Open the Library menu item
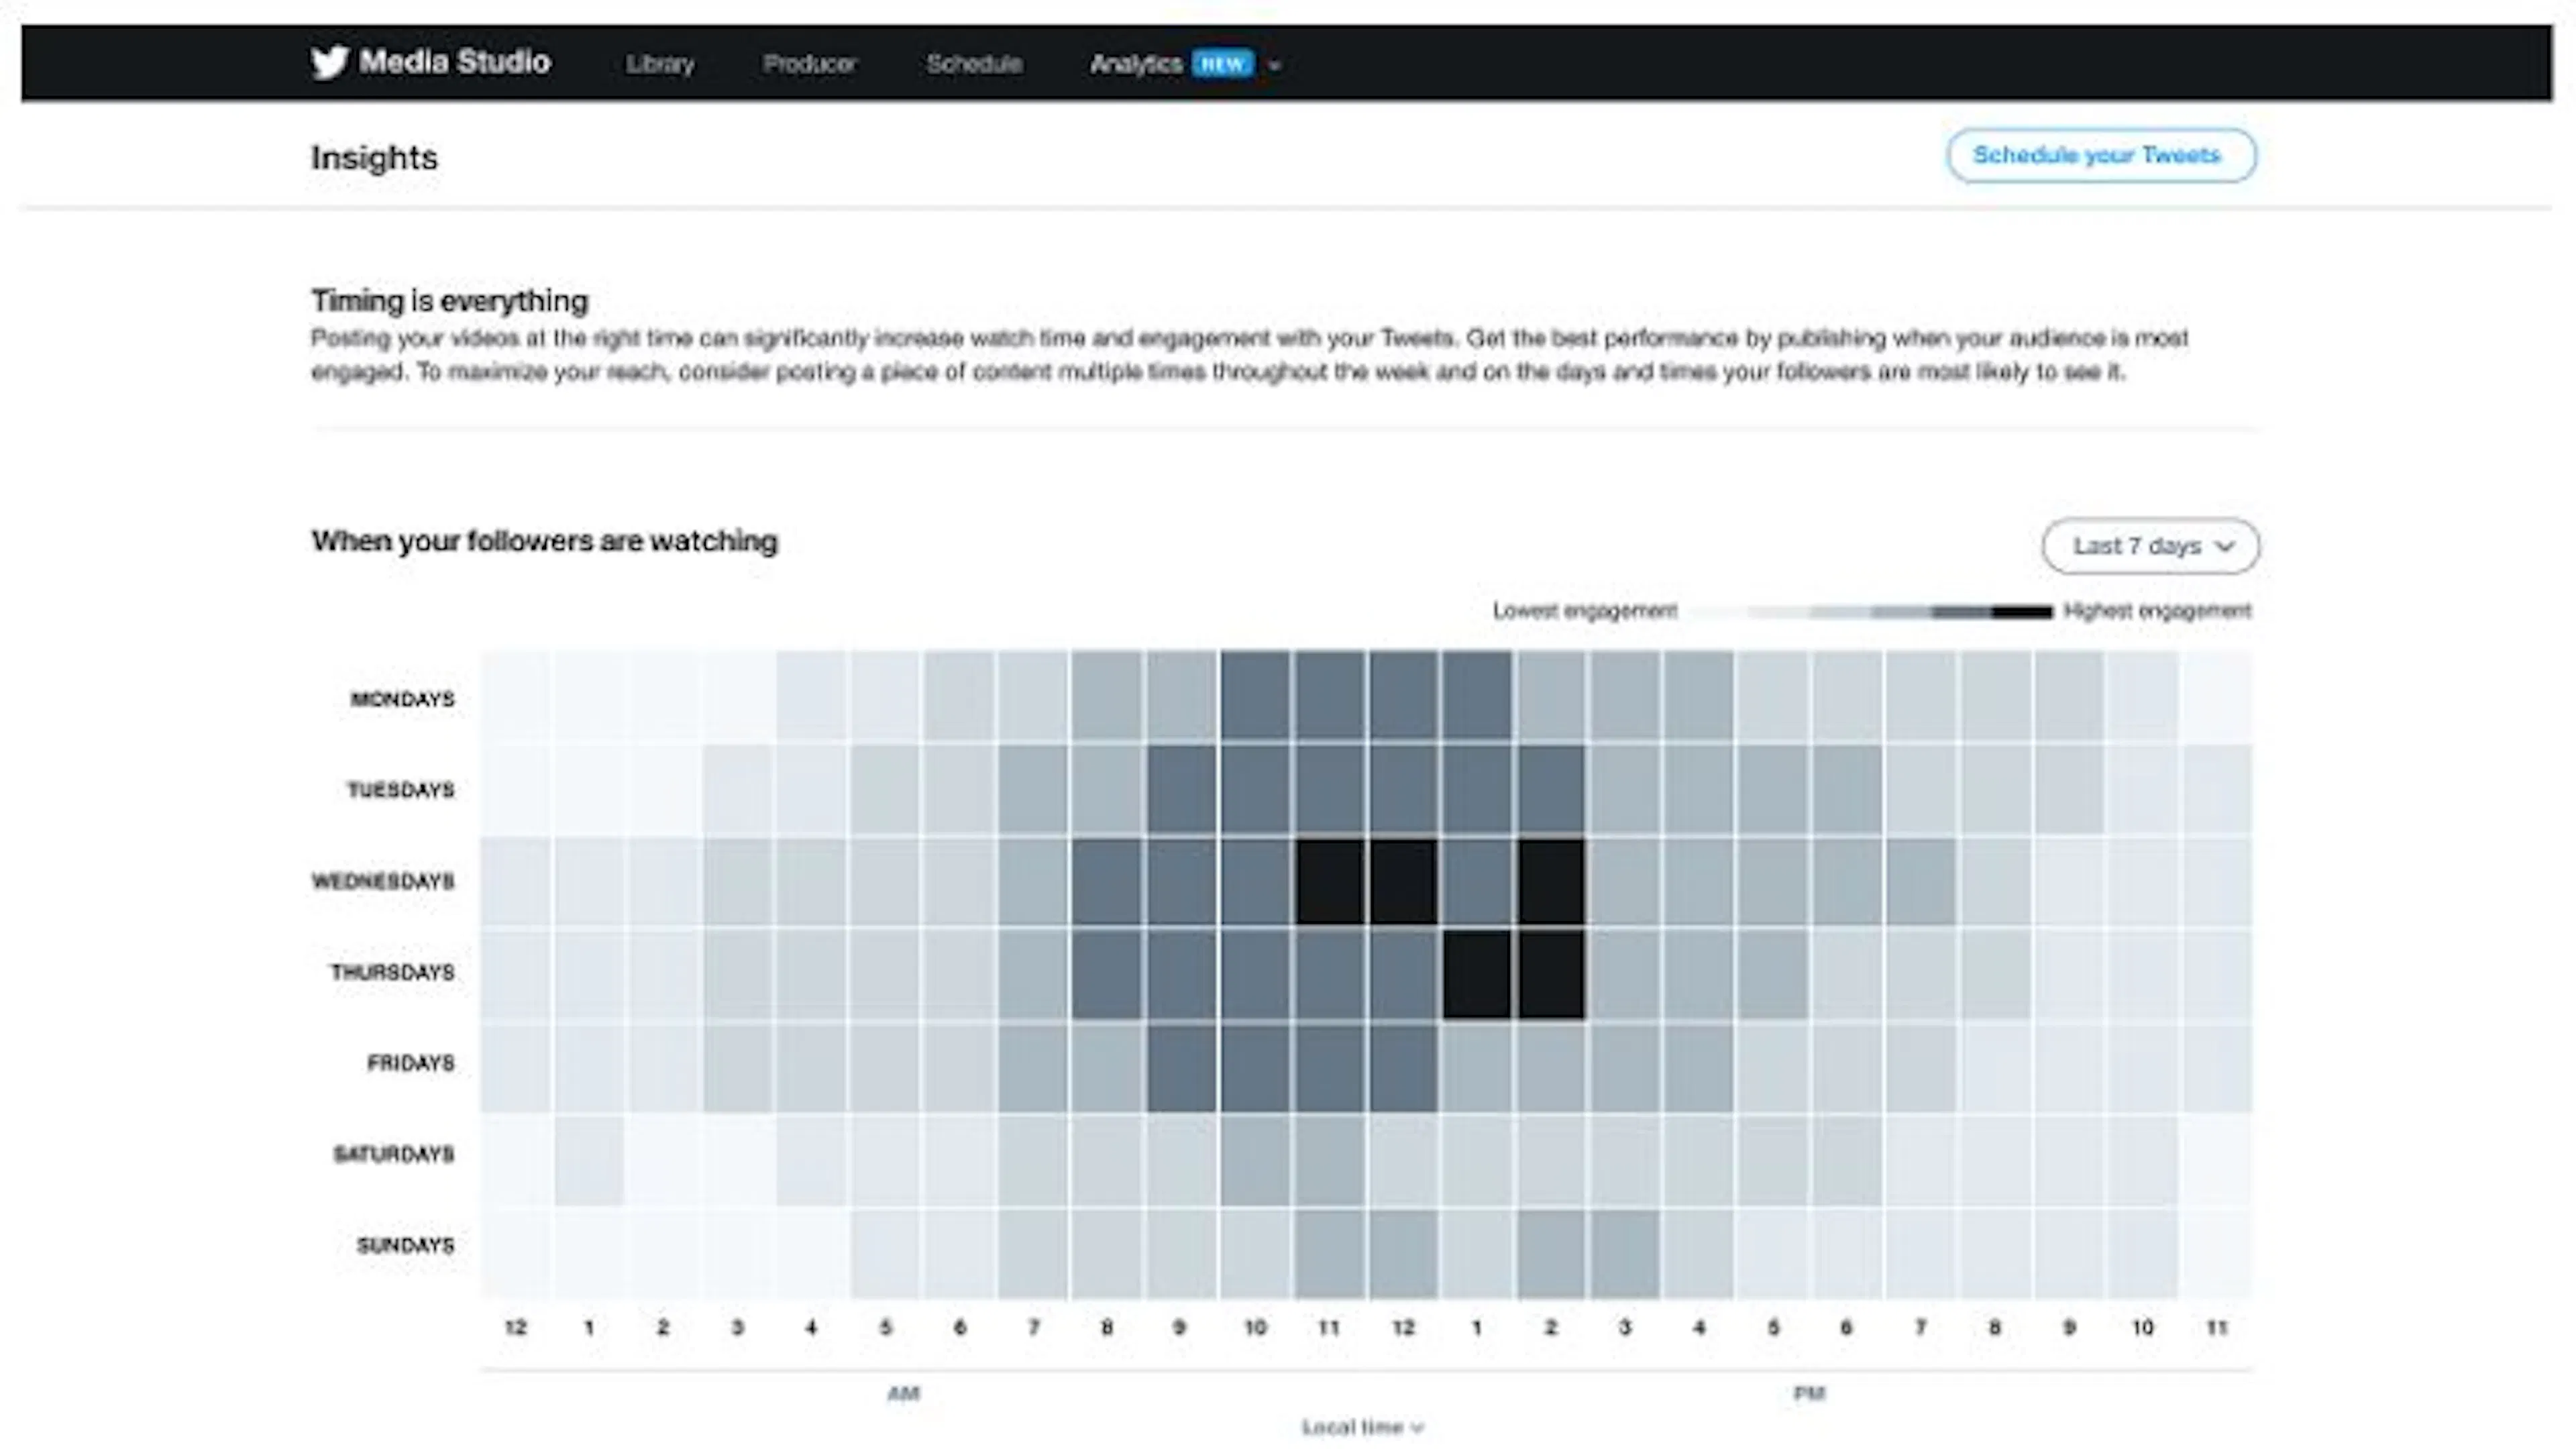Viewport: 2576px width, 1449px height. 660,64
